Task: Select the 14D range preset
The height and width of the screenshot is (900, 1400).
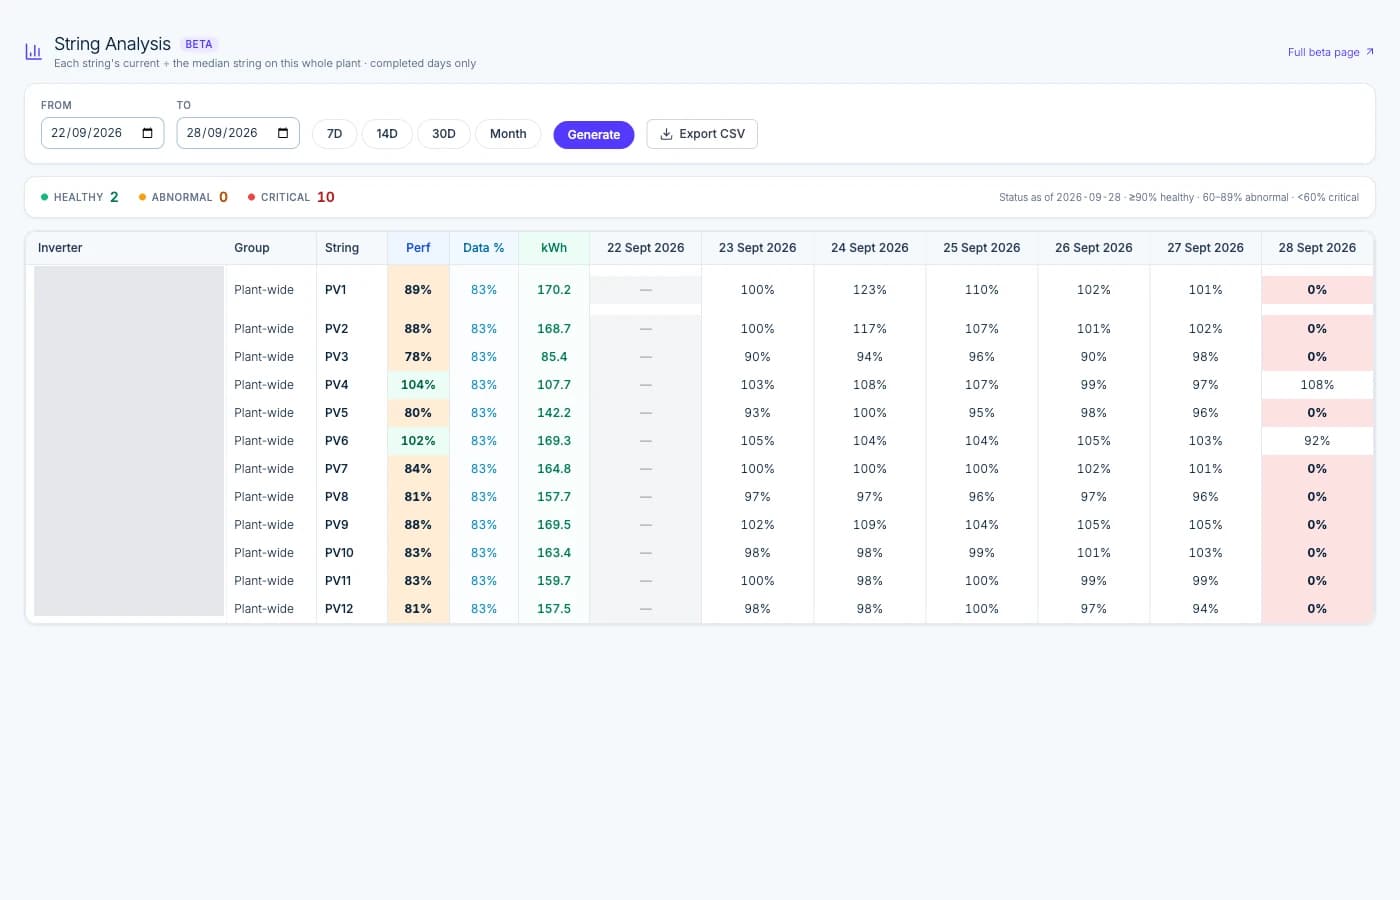Action: (x=387, y=134)
